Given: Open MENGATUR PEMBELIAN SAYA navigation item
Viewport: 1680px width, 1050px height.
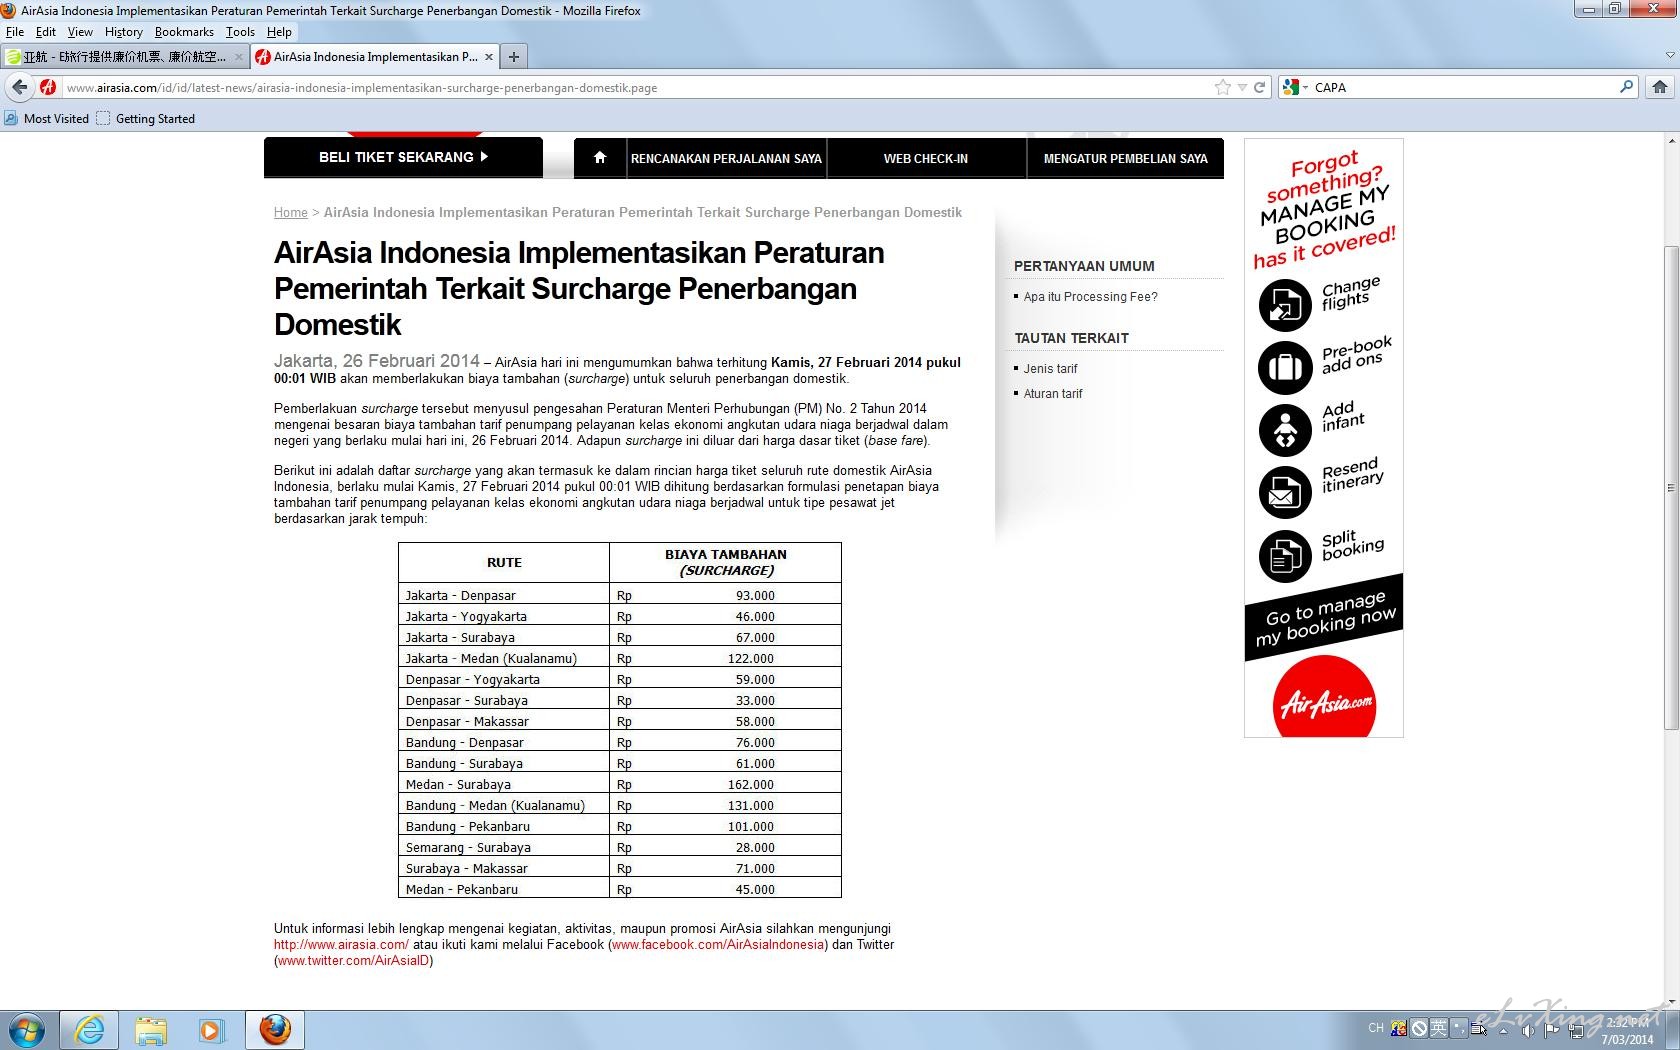Looking at the screenshot, I should coord(1126,158).
